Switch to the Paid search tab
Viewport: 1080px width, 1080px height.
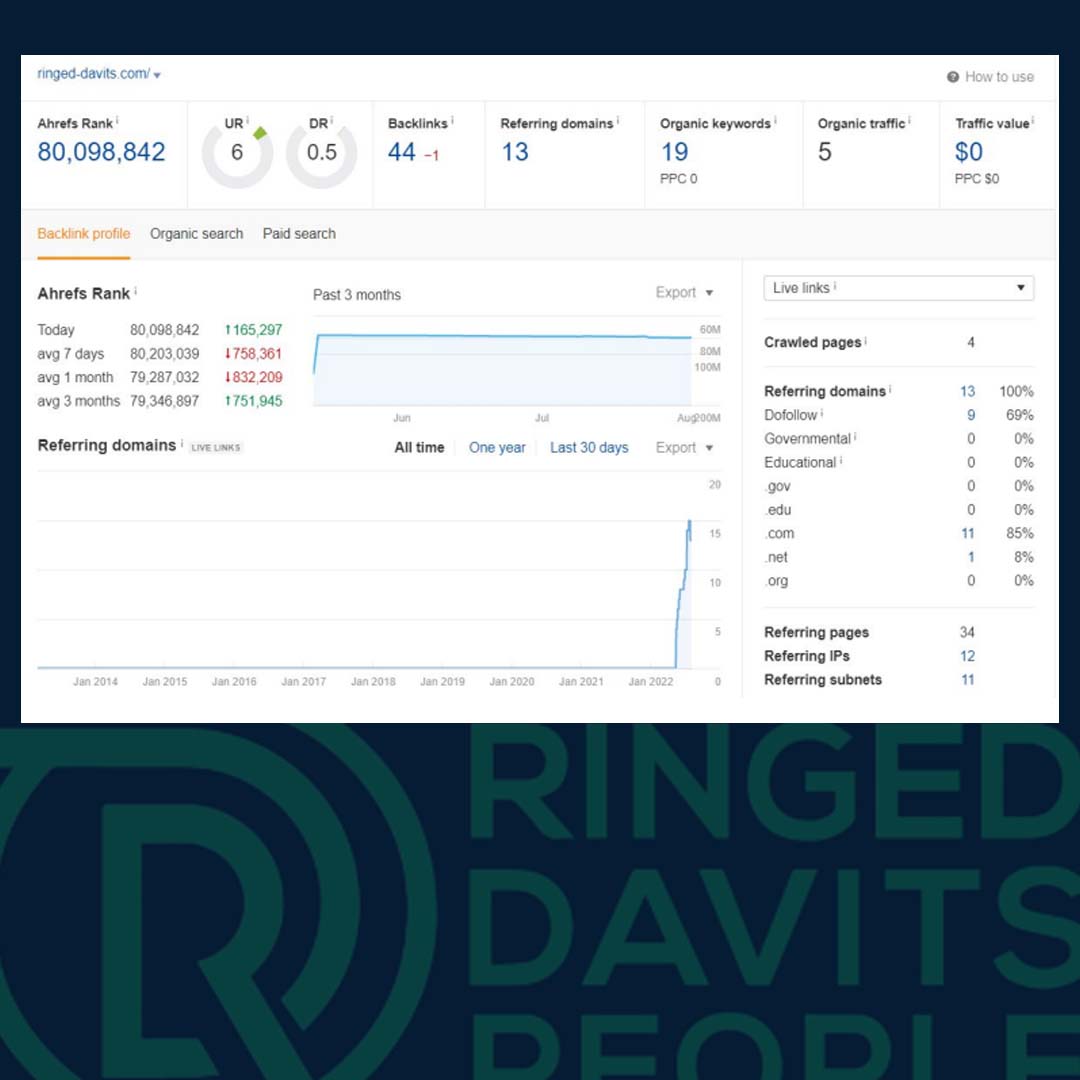(x=299, y=234)
